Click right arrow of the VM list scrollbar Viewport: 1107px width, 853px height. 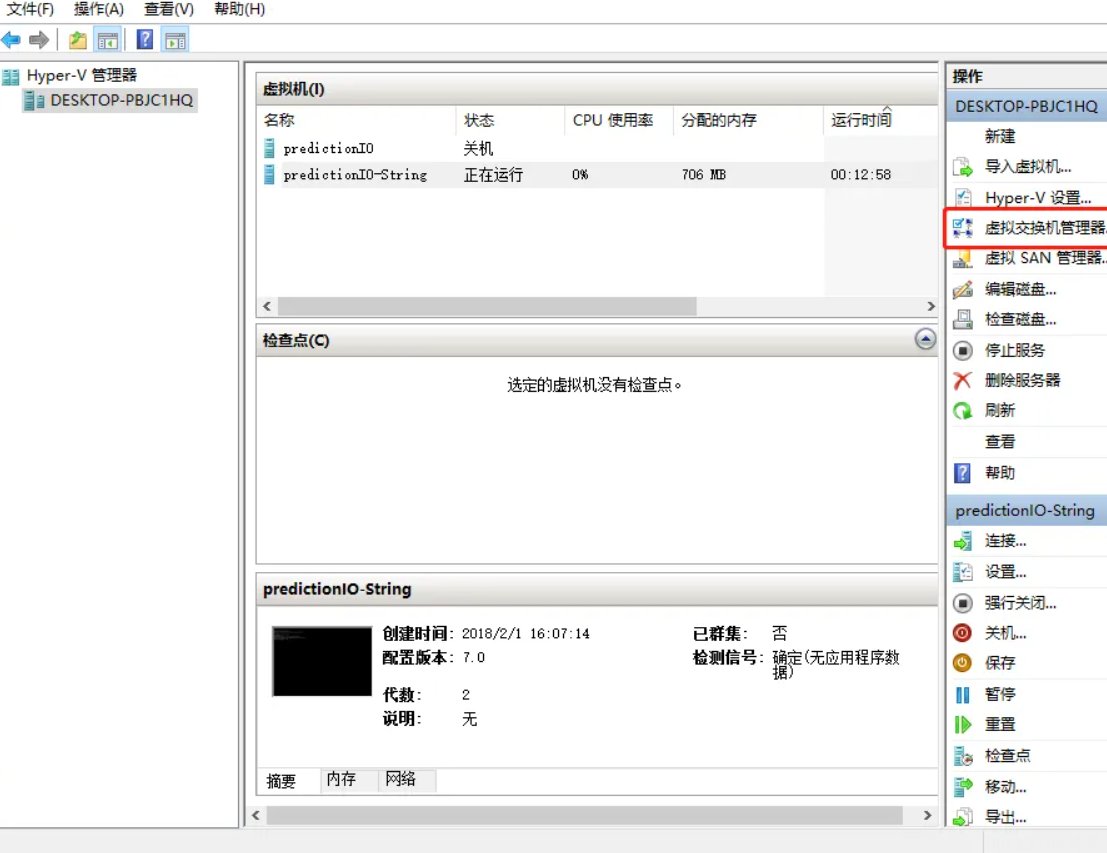point(931,306)
